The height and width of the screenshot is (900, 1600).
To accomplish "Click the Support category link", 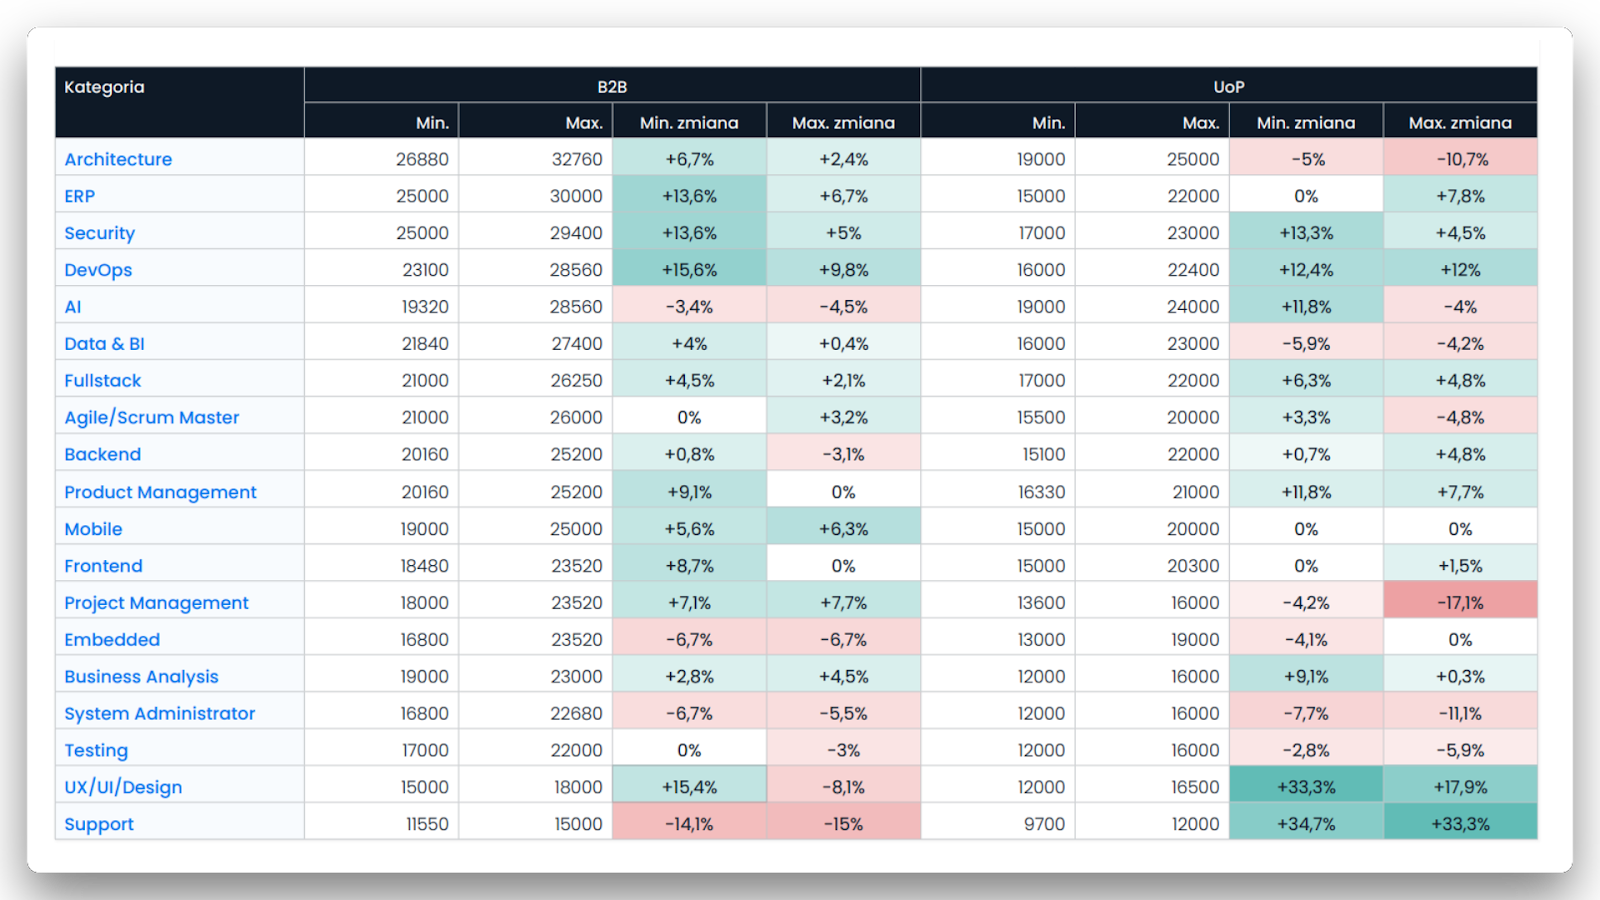I will click(99, 824).
